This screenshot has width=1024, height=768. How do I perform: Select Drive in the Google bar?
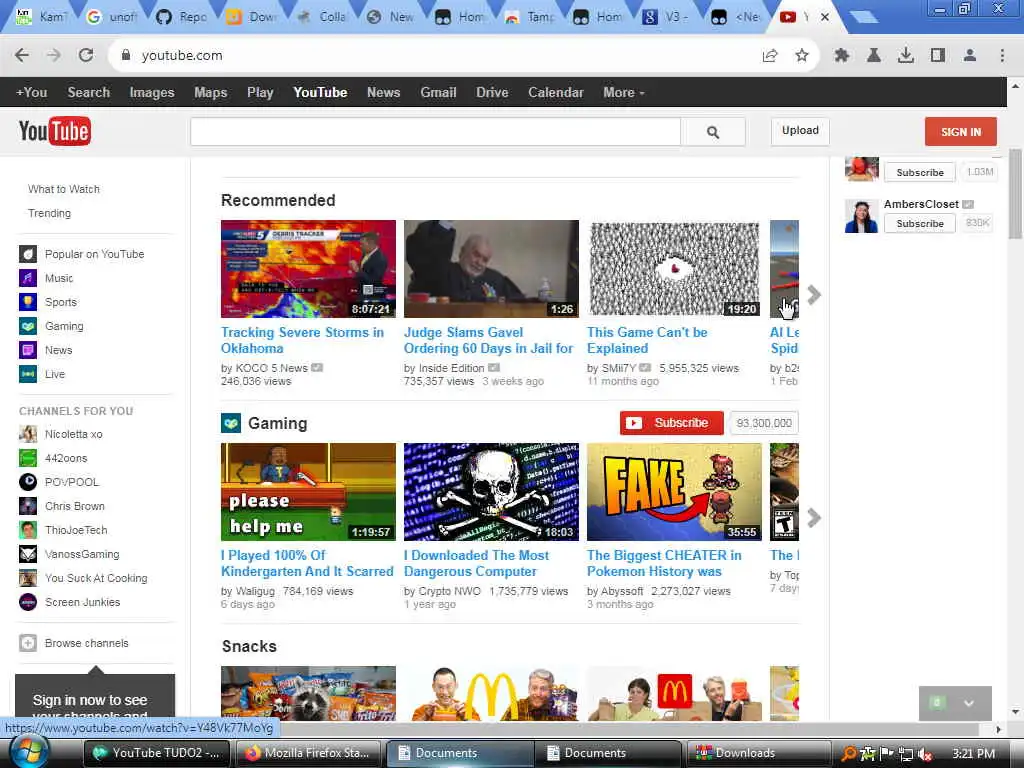492,92
